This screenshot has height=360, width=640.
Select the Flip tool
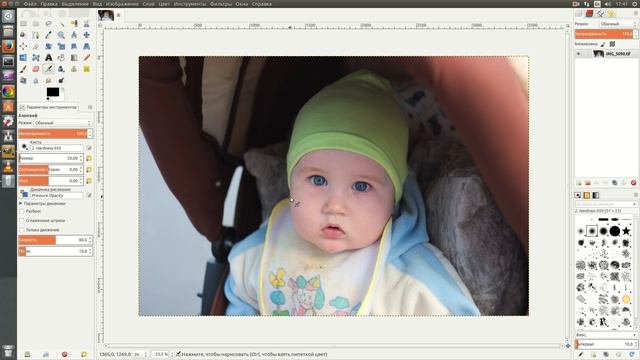[x=23, y=58]
